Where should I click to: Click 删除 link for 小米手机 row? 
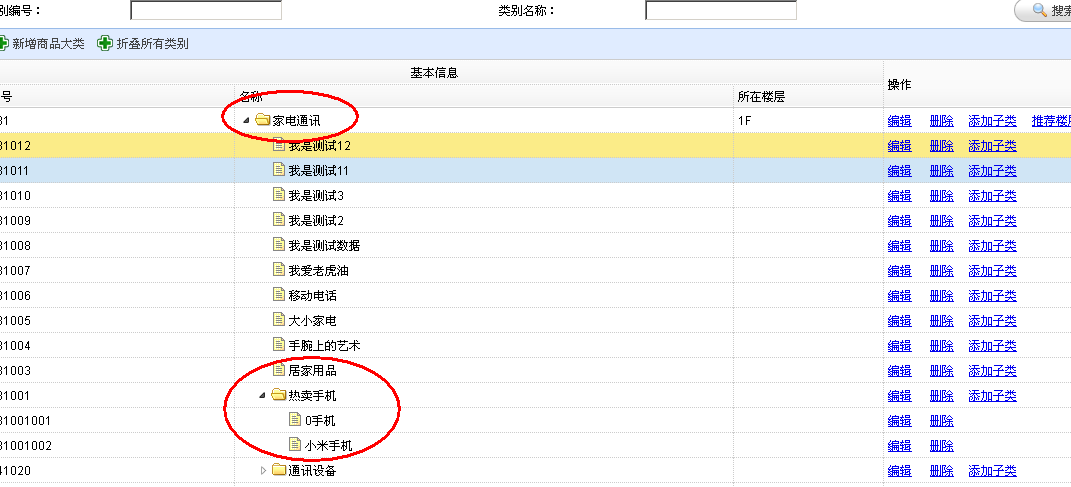click(x=941, y=445)
